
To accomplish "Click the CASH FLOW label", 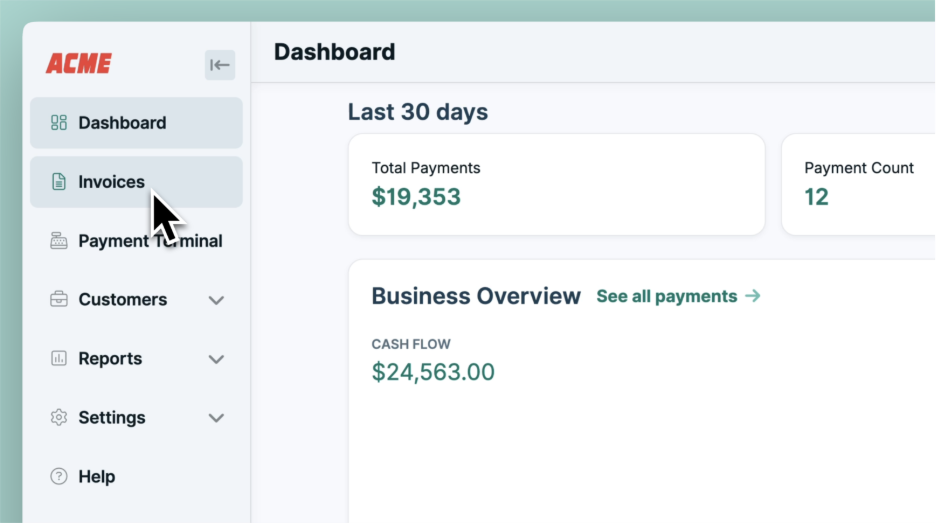I will (411, 344).
